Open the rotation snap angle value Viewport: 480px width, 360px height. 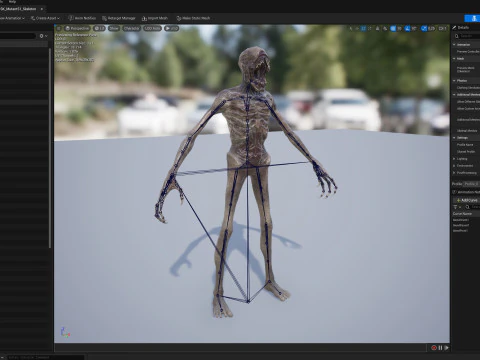pos(414,29)
